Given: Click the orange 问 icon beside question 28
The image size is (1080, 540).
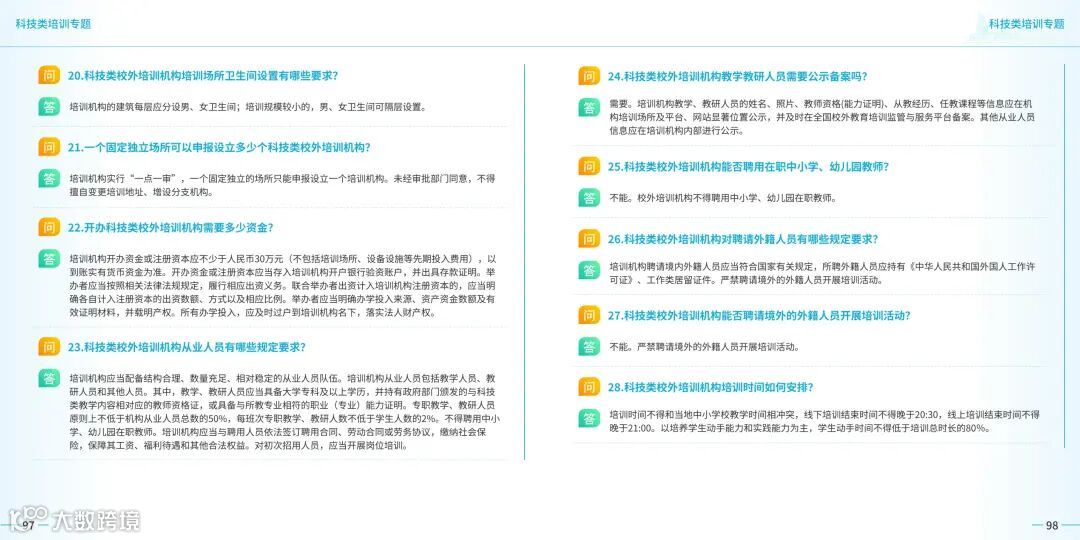Looking at the screenshot, I should click(588, 387).
